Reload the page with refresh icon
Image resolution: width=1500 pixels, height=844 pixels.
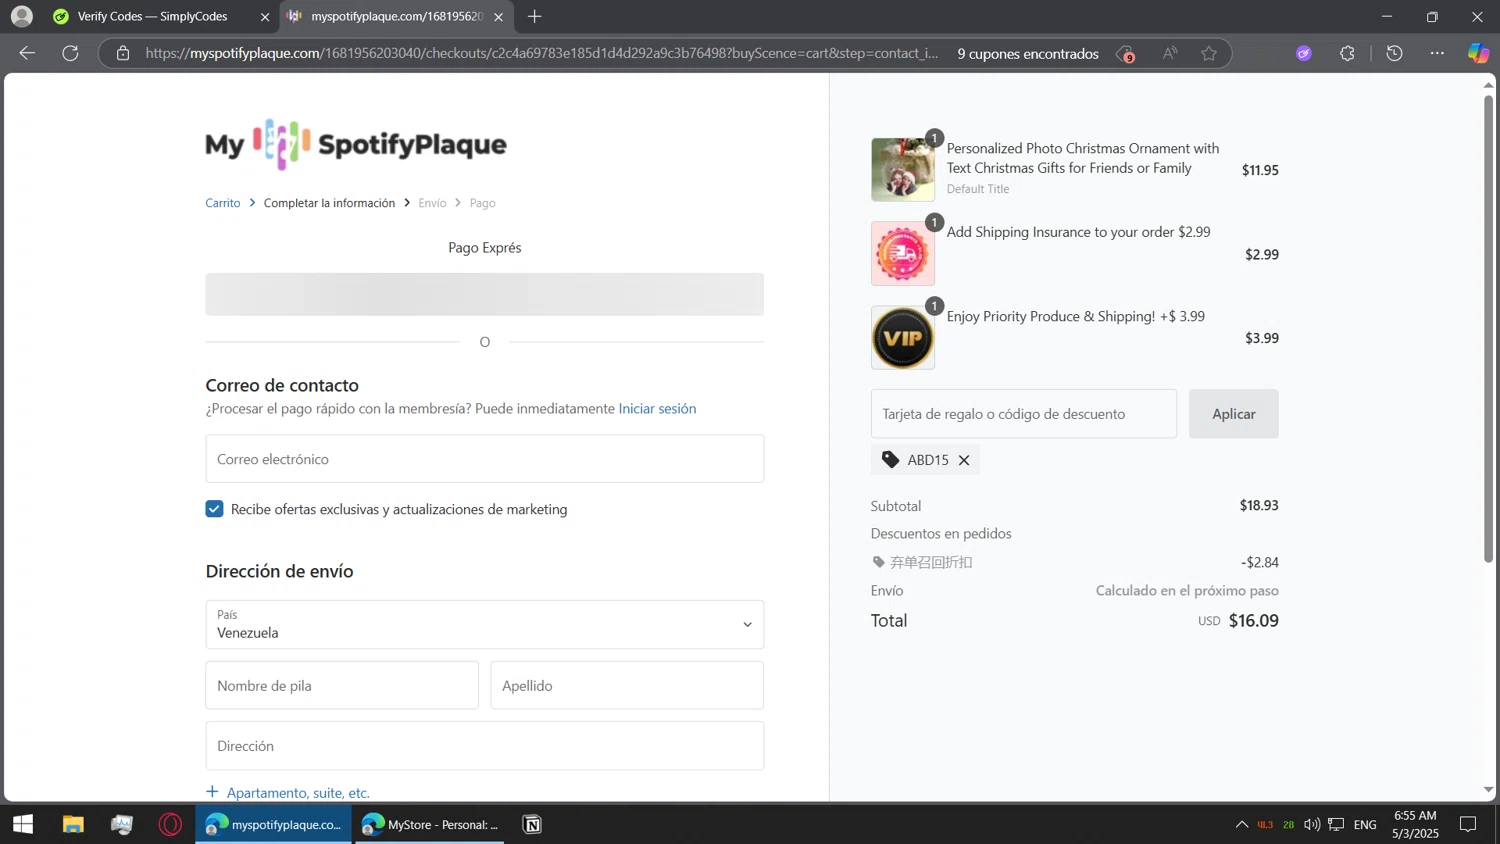[70, 53]
